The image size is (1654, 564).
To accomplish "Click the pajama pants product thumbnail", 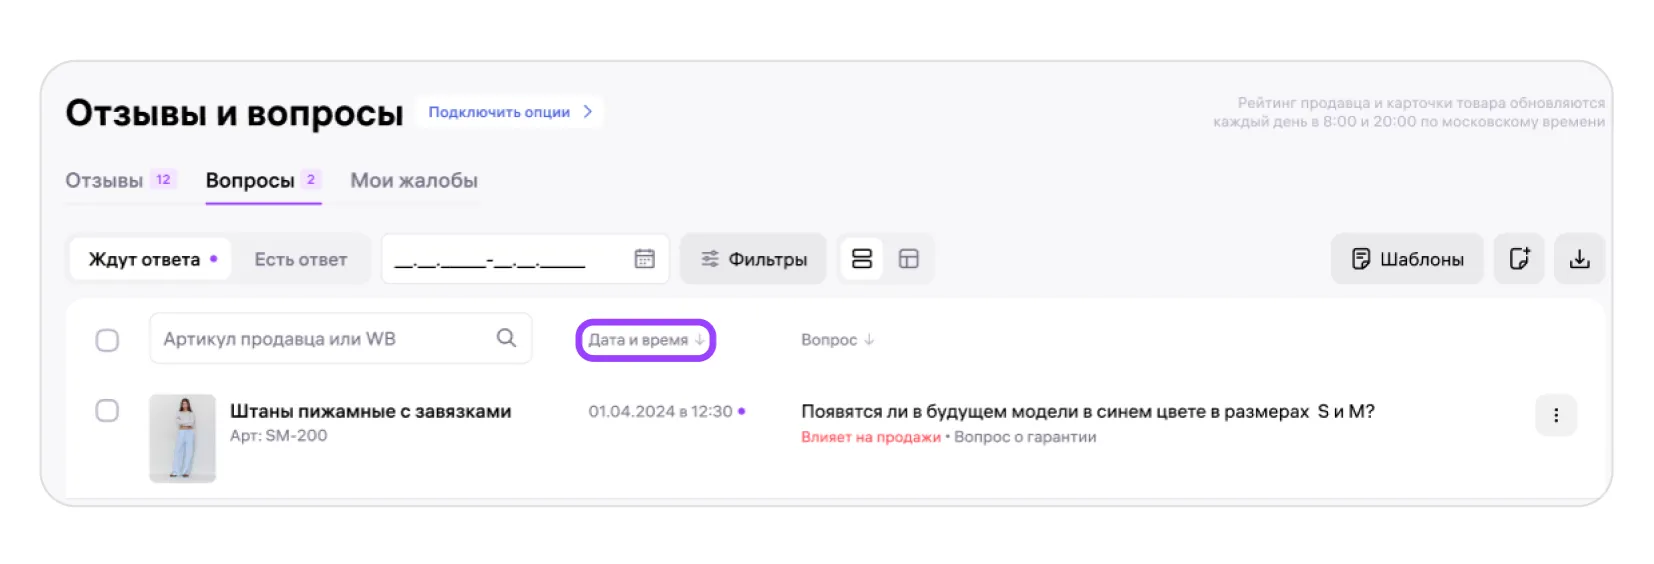I will coord(182,438).
